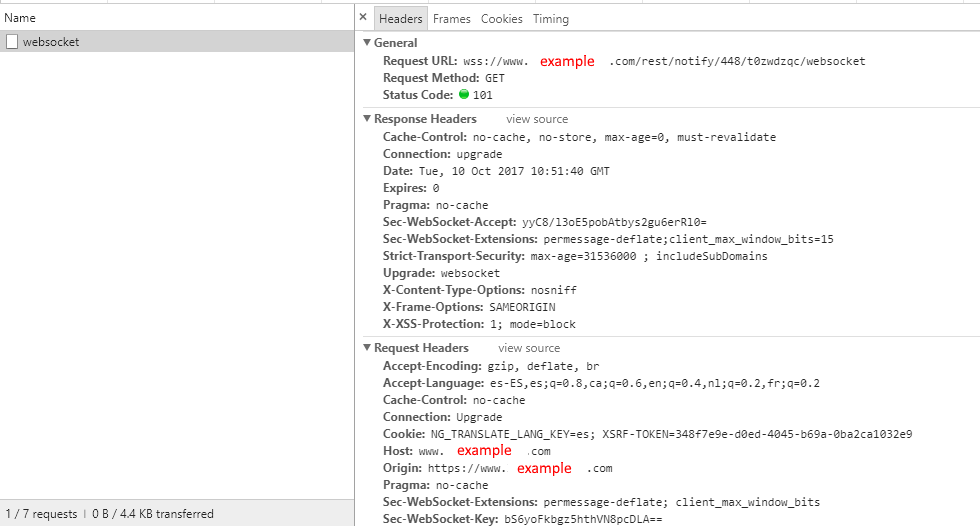980x526 pixels.
Task: Click the green status code indicator
Action: [x=464, y=95]
